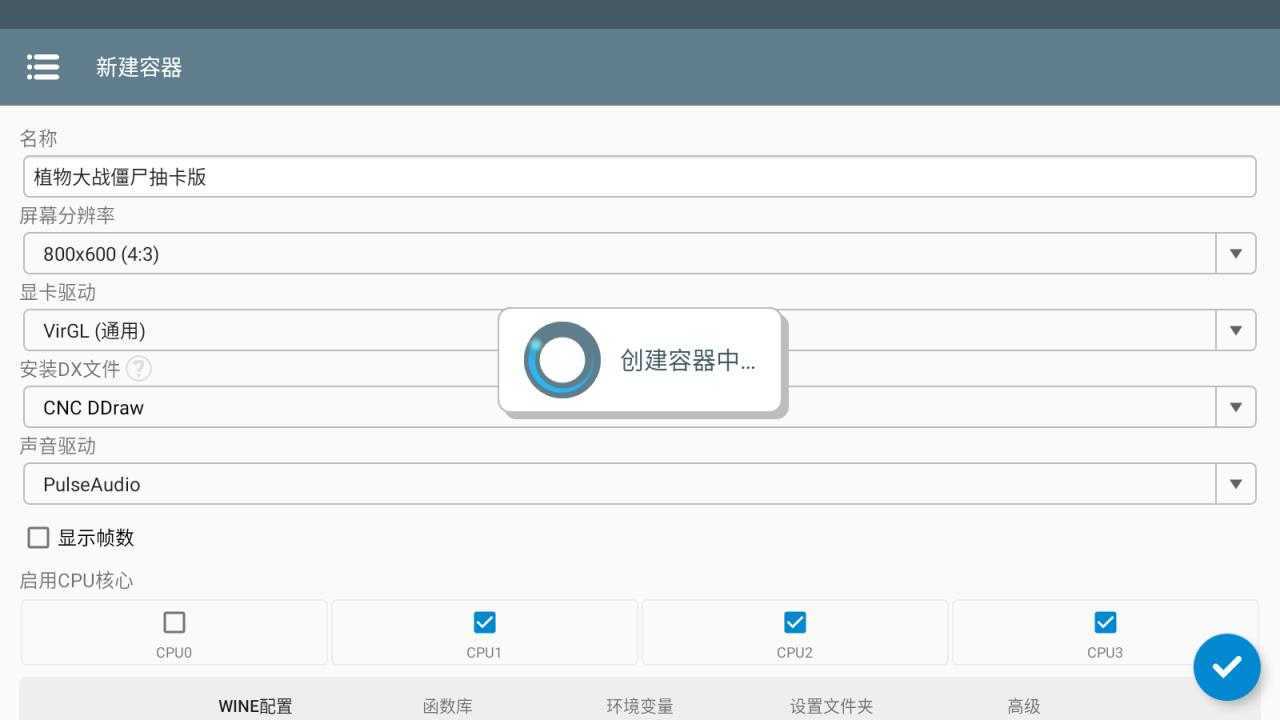Image resolution: width=1280 pixels, height=720 pixels.
Task: Open the 环境变量 tab
Action: click(x=639, y=706)
